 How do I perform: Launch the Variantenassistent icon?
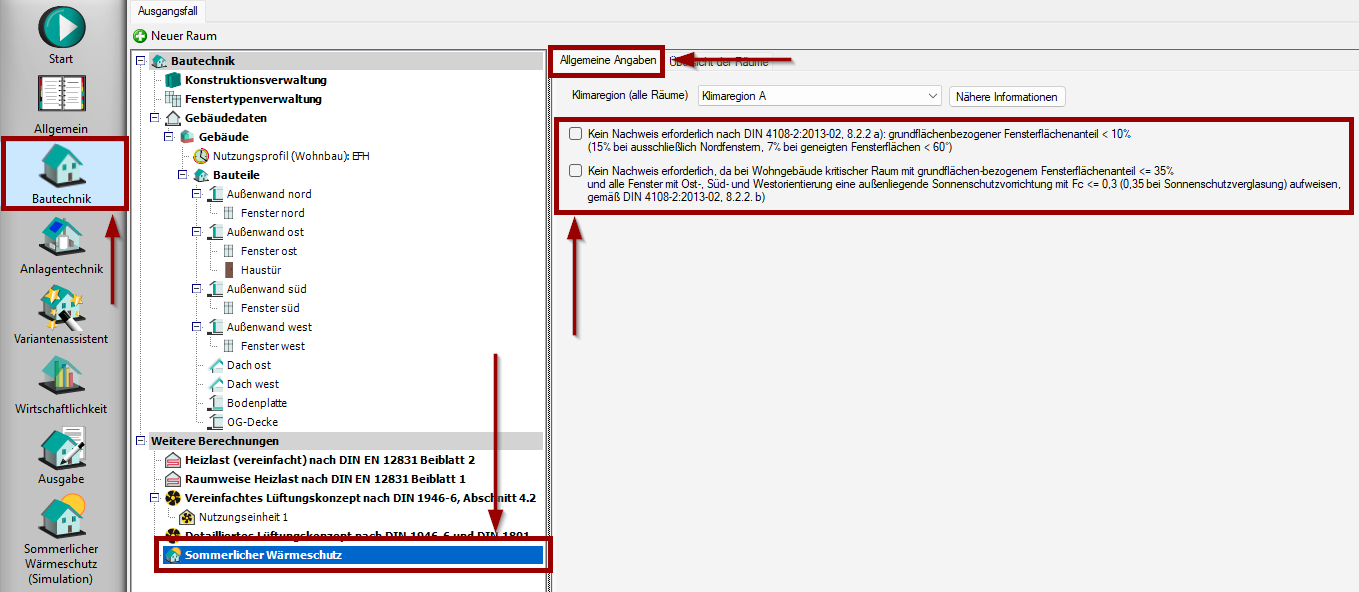(x=62, y=306)
